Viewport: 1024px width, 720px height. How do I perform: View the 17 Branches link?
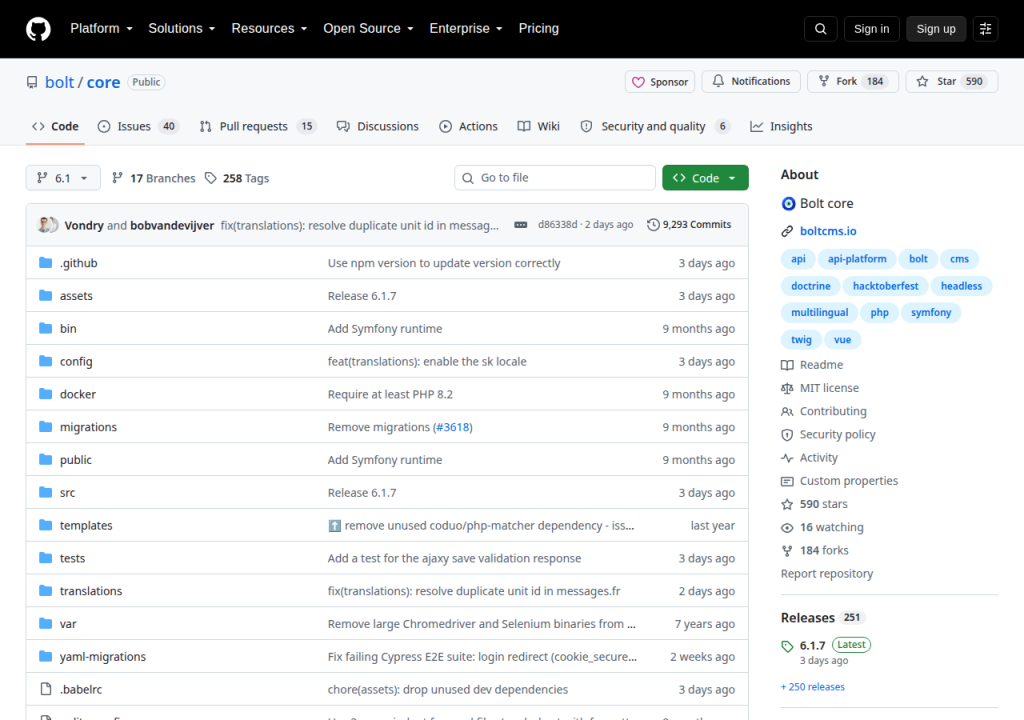[x=153, y=178]
